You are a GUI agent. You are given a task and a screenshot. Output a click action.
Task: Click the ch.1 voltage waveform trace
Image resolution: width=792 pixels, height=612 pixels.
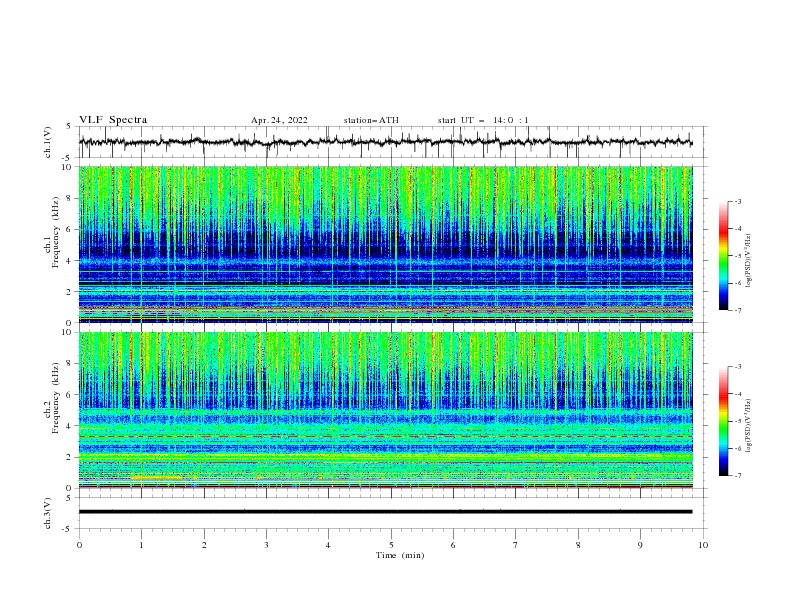[385, 142]
